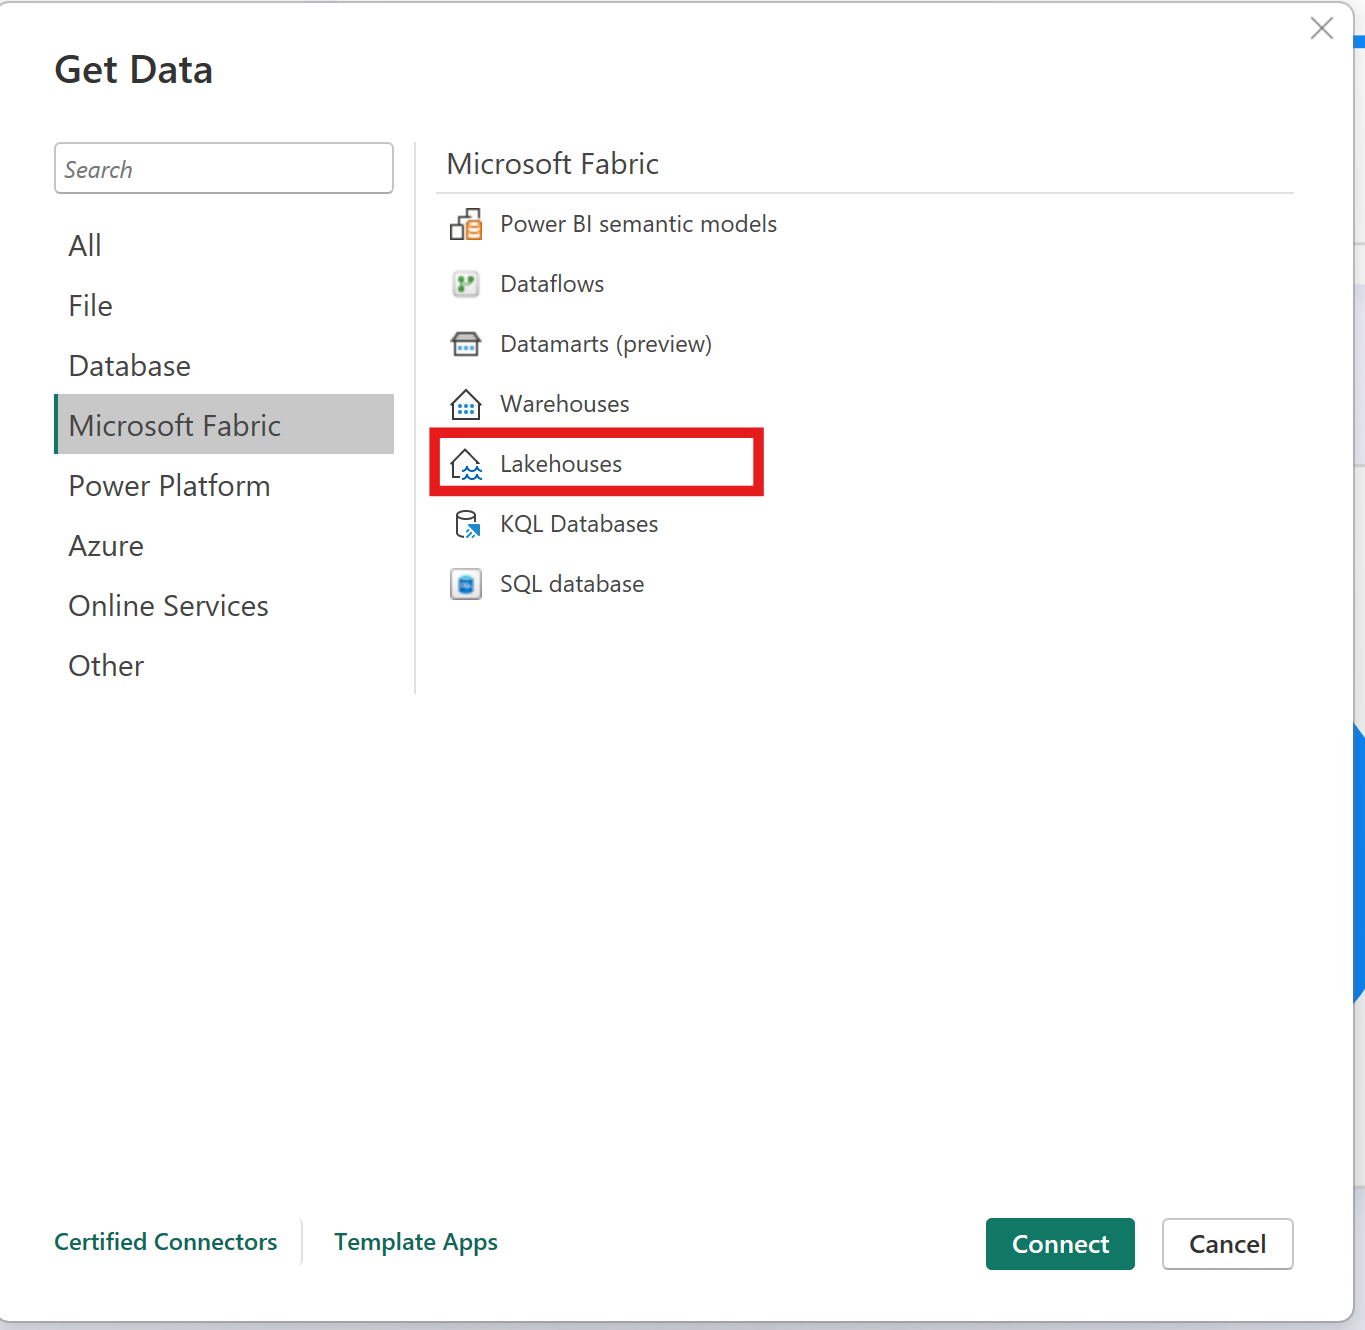Close the Get Data dialog
This screenshot has width=1365, height=1330.
tap(1322, 29)
